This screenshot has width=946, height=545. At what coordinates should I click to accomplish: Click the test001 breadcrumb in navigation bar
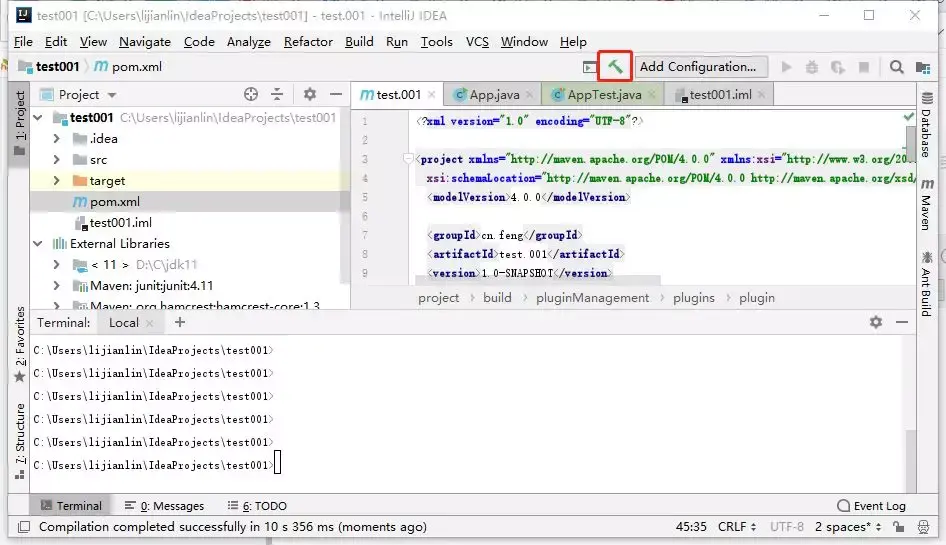coord(49,66)
